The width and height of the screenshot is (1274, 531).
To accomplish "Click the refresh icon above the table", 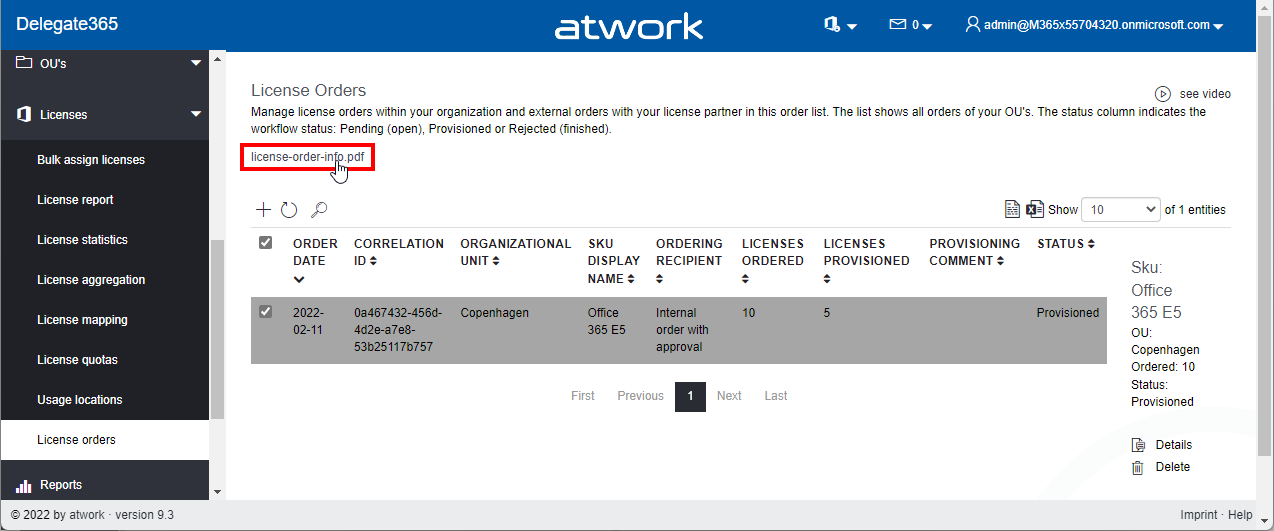I will coord(289,210).
